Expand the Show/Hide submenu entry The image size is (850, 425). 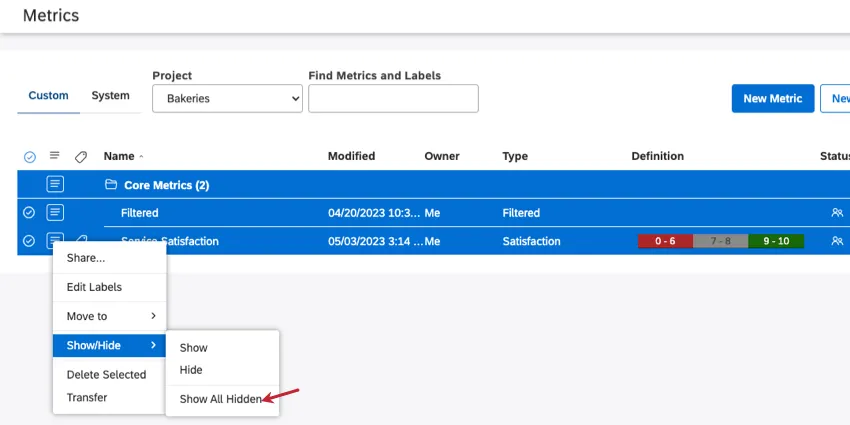pyautogui.click(x=109, y=345)
